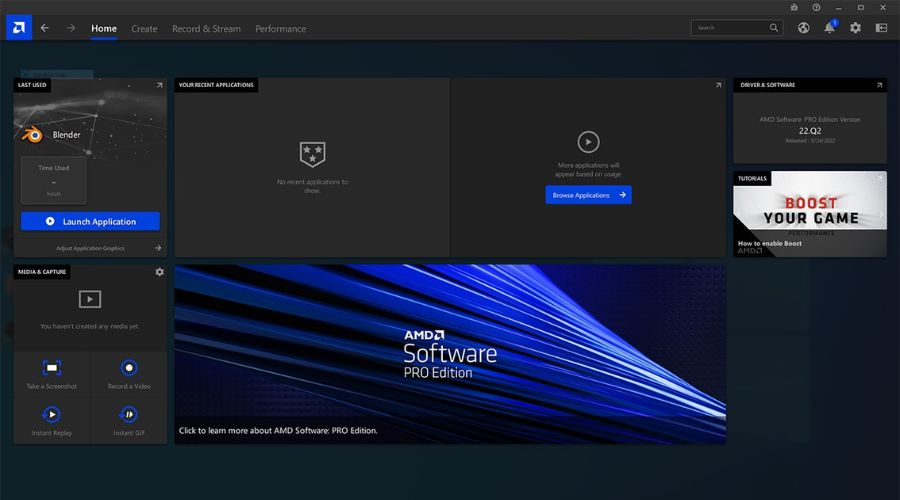Switch to the Performance tab
This screenshot has height=500, width=900.
pos(281,28)
